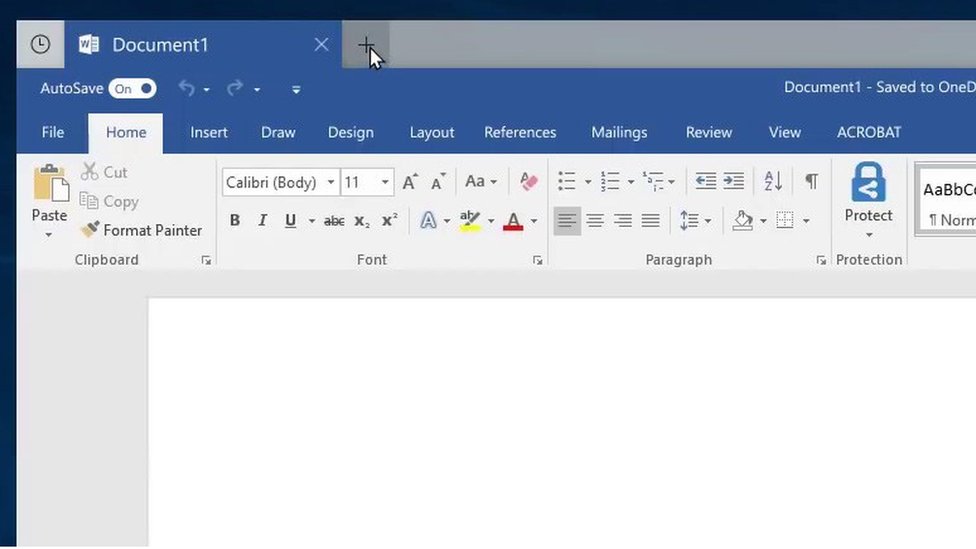976x549 pixels.
Task: Open the Mailings tab
Action: [x=619, y=133]
